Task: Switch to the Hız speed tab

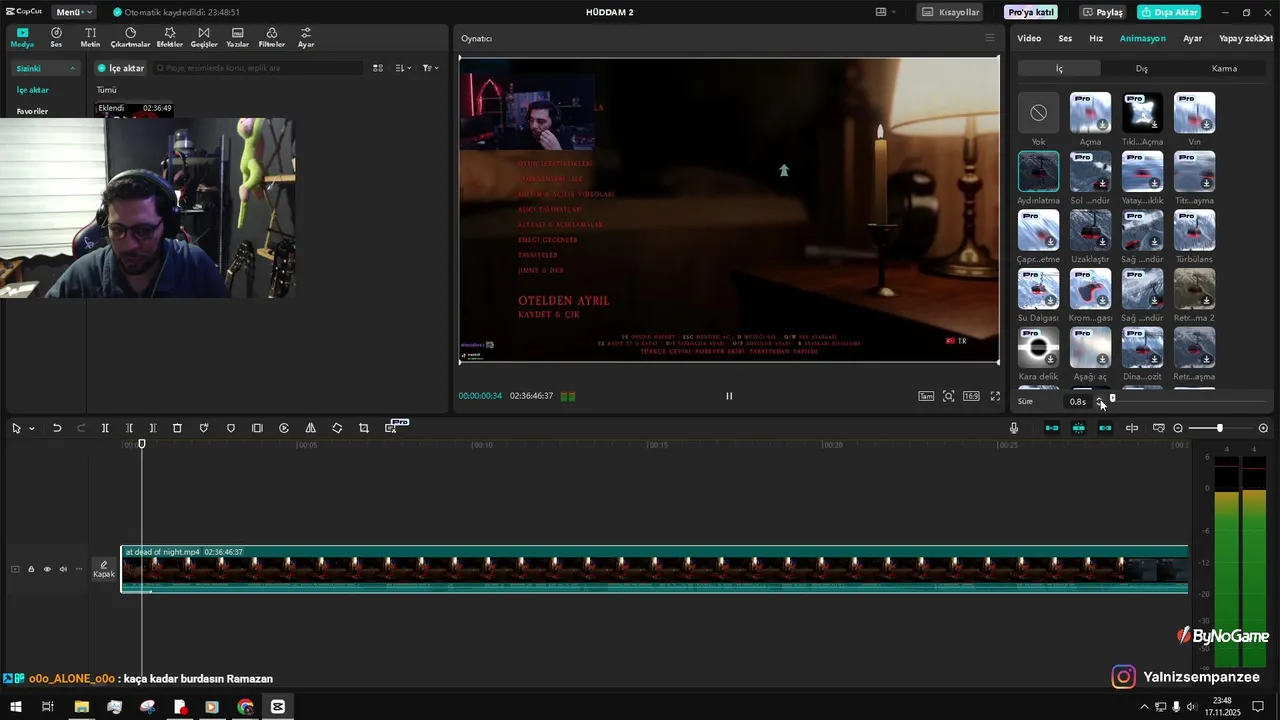Action: point(1096,38)
